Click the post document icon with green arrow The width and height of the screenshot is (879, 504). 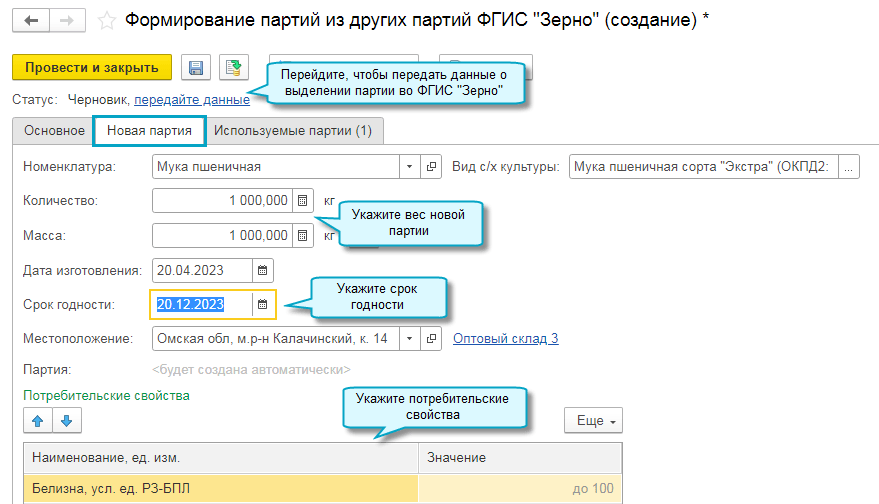pos(233,67)
